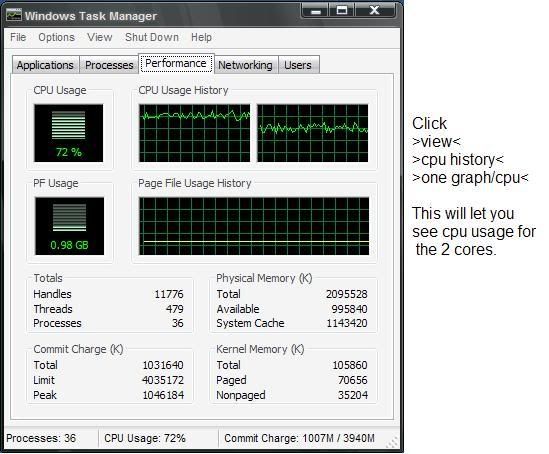
Task: Open the Options menu
Action: pyautogui.click(x=56, y=37)
